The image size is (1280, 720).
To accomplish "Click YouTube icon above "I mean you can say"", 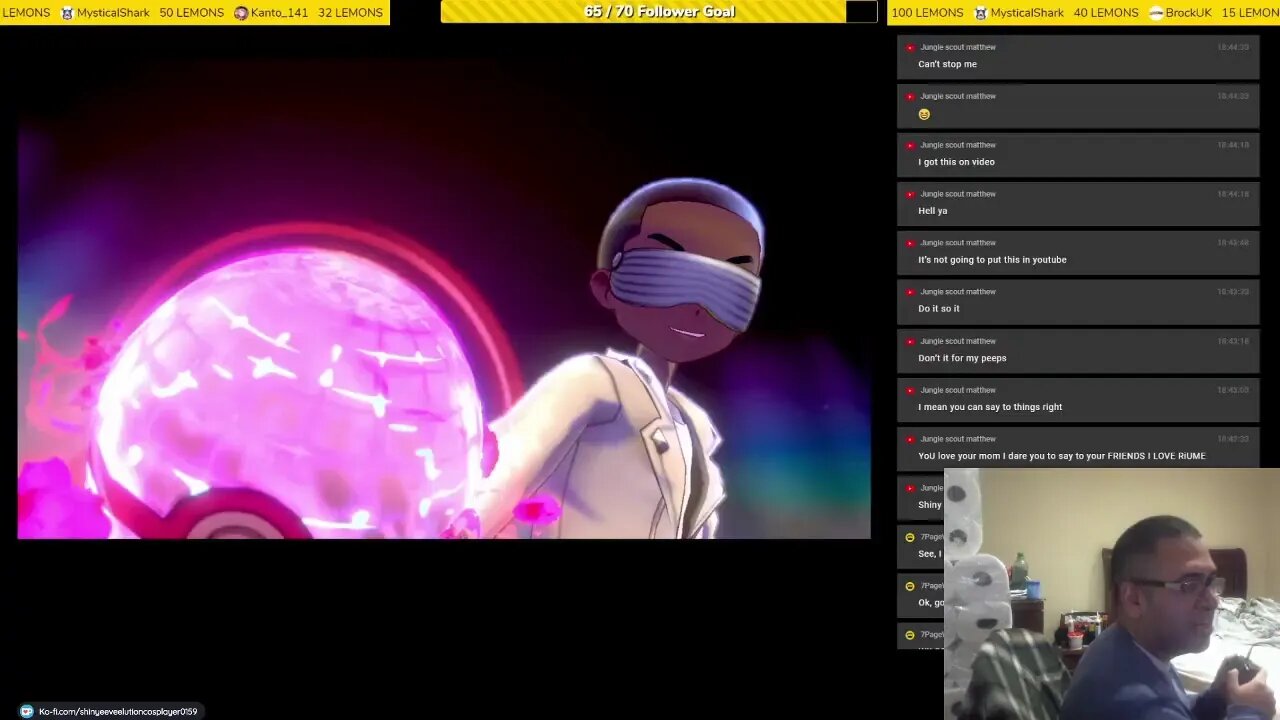I will [x=910, y=390].
